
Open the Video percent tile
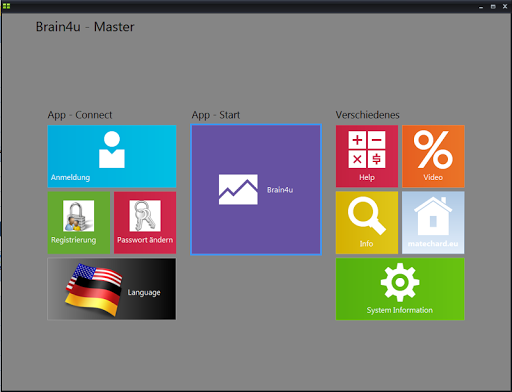(x=433, y=156)
